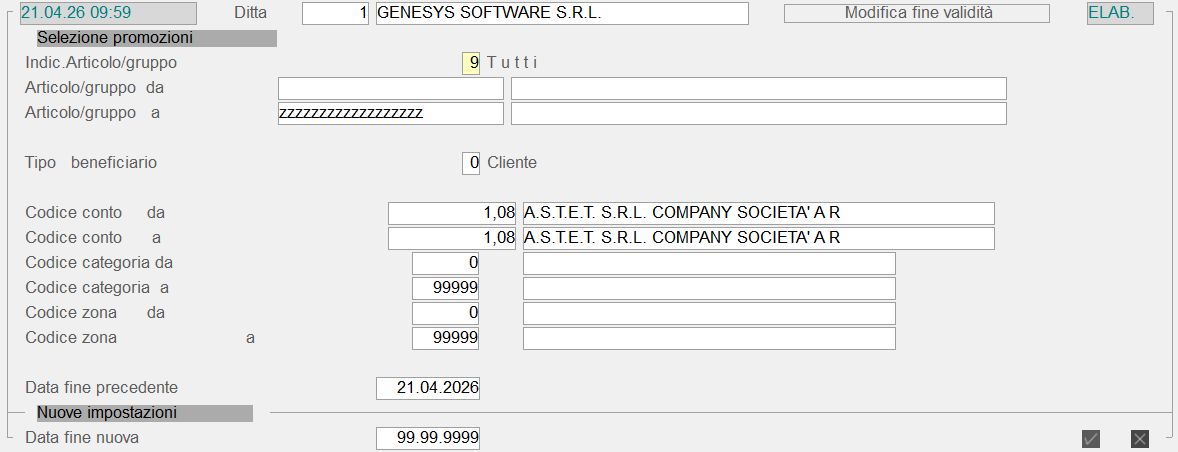Select the Codice categoria a field
The height and width of the screenshot is (452, 1178).
(x=446, y=288)
